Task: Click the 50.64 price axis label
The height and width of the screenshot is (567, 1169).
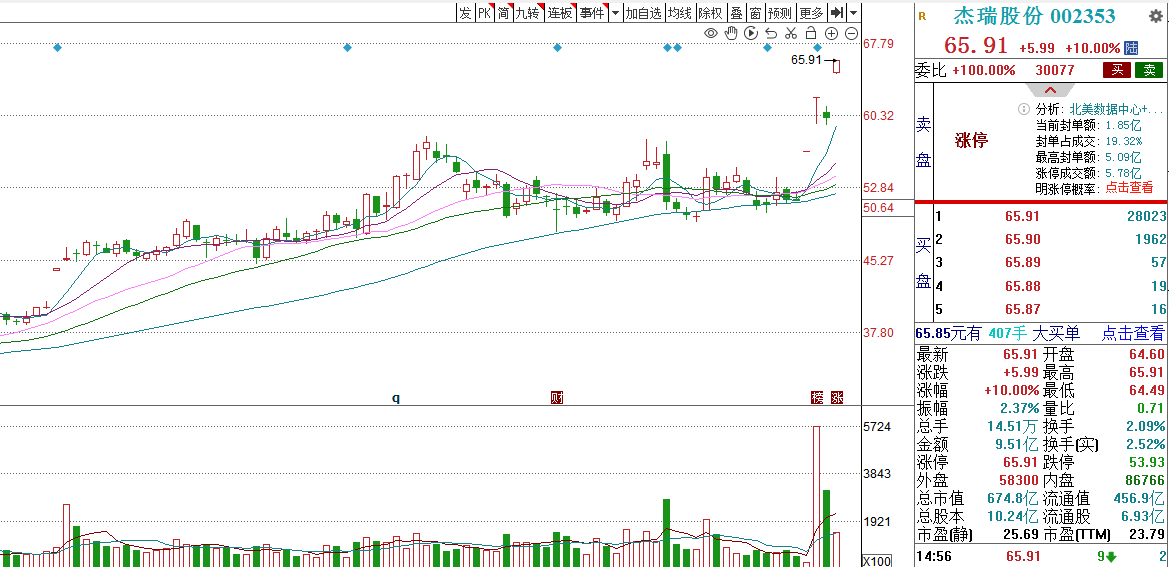Action: (878, 208)
